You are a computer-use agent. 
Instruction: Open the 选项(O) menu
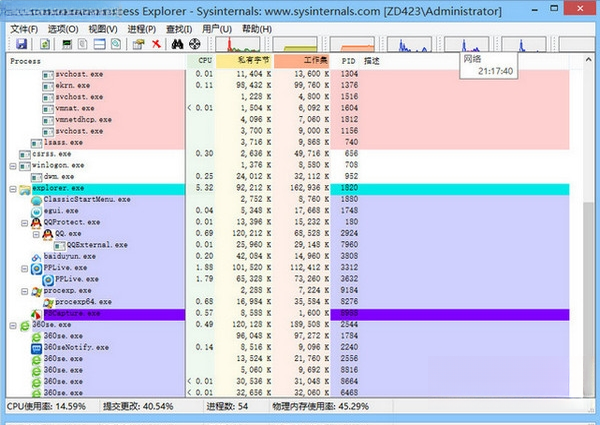pyautogui.click(x=63, y=29)
